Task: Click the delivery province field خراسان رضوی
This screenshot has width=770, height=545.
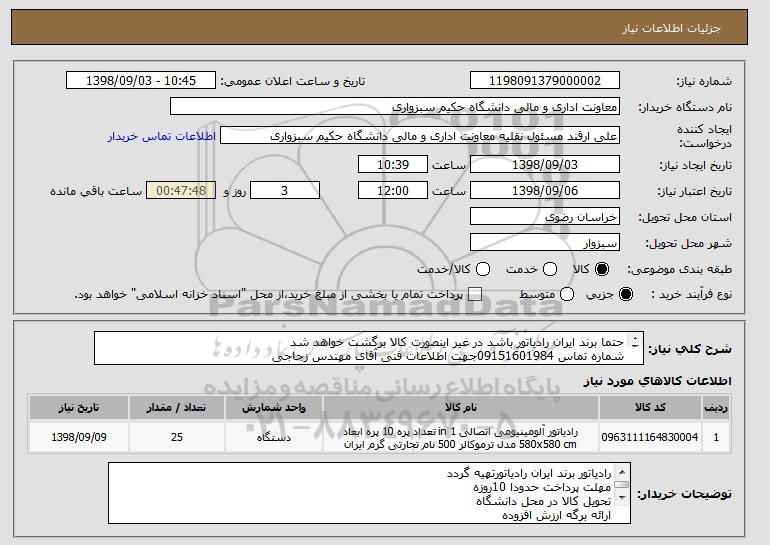Action: 545,217
